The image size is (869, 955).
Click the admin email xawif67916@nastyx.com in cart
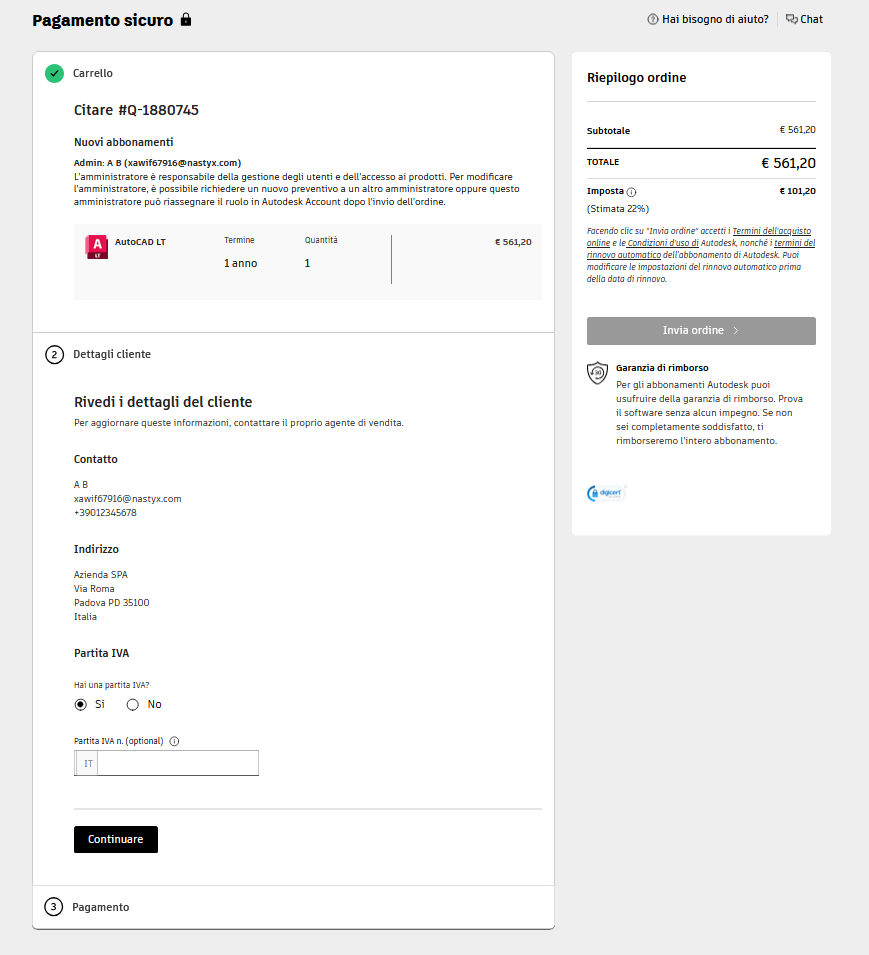183,163
